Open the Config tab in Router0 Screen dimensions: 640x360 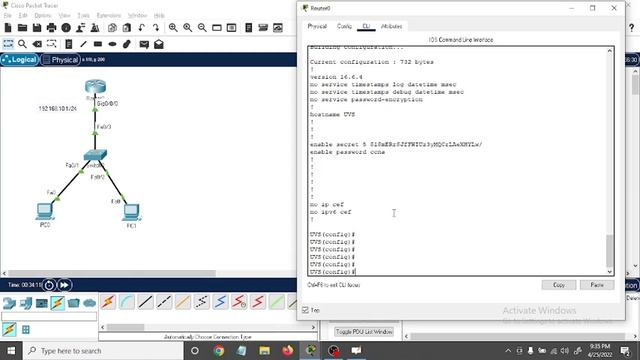coord(344,26)
